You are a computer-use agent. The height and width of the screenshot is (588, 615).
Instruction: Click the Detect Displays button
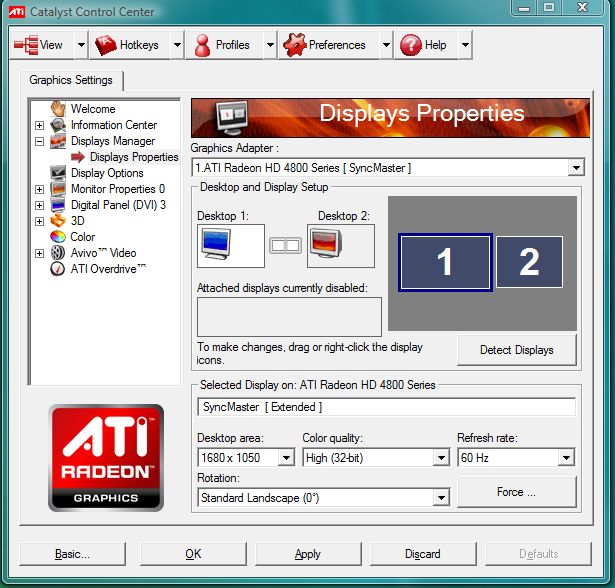click(517, 350)
